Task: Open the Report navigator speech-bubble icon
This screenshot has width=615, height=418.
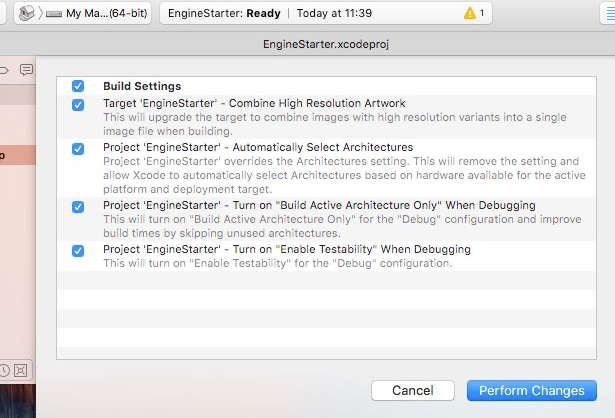Action: pos(27,70)
